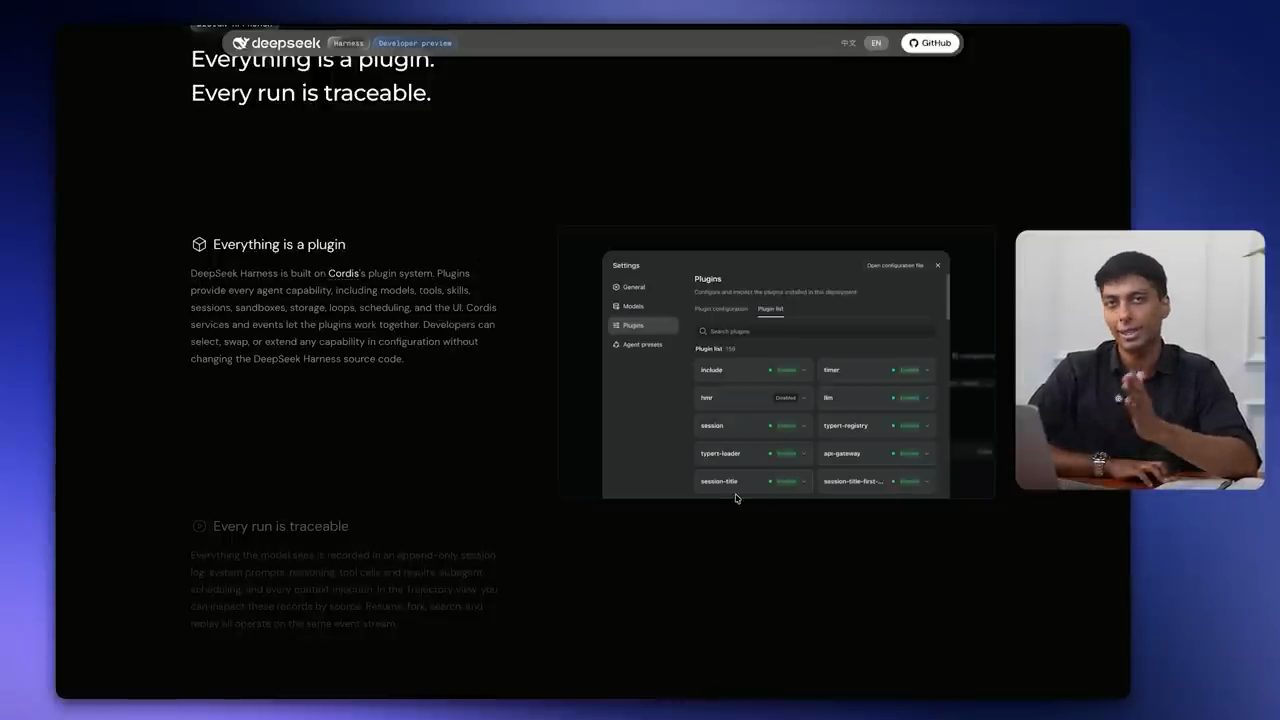1280x720 pixels.
Task: Switch to the Plugin list tab
Action: coord(770,309)
